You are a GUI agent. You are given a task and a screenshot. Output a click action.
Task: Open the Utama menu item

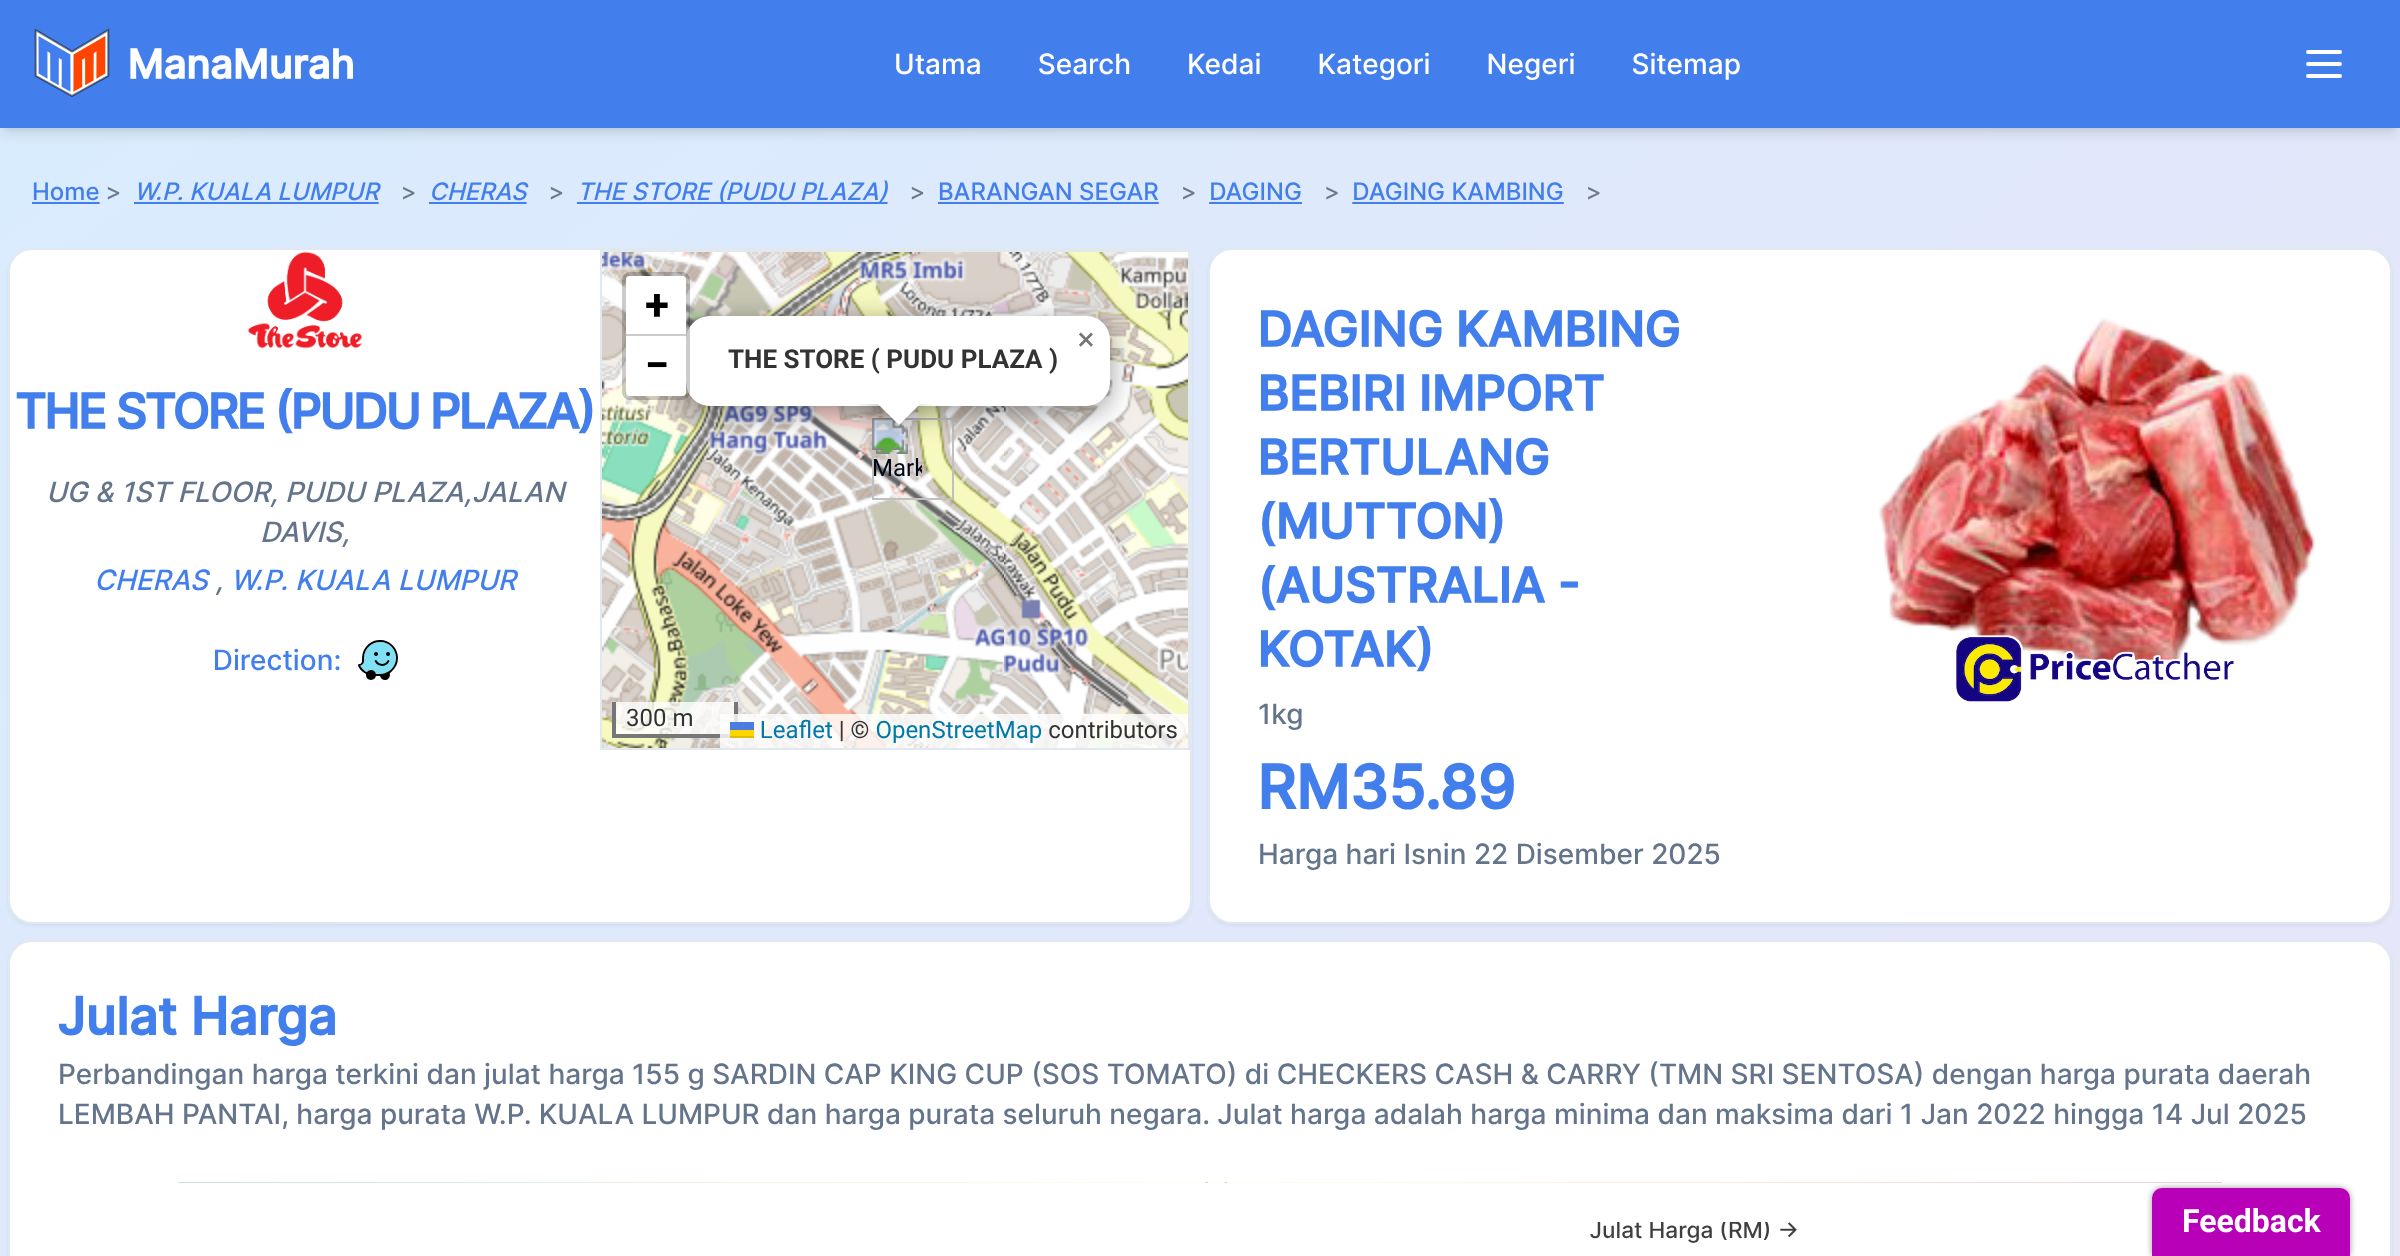click(x=937, y=64)
